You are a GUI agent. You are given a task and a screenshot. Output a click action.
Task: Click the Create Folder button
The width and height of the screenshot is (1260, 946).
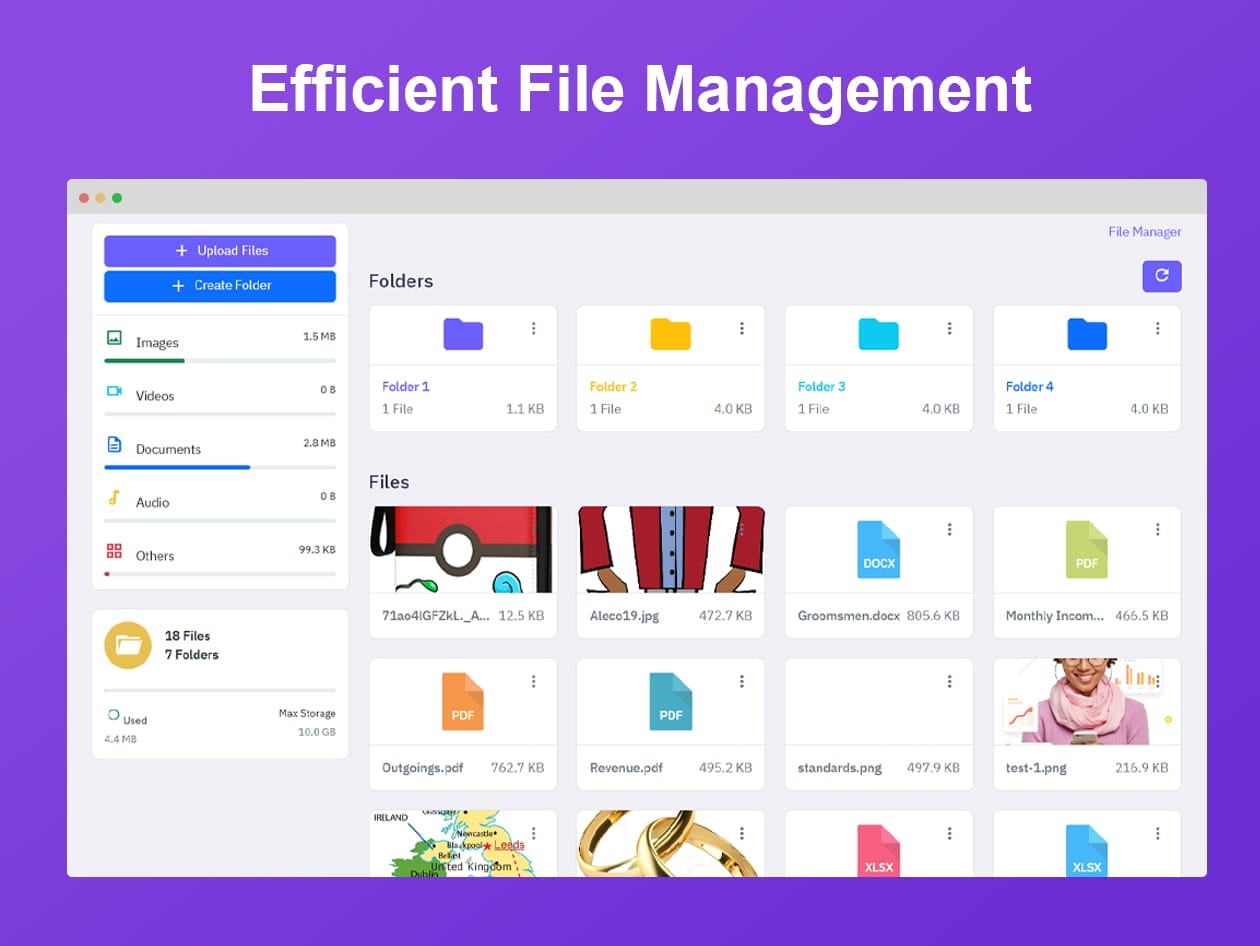pos(220,286)
